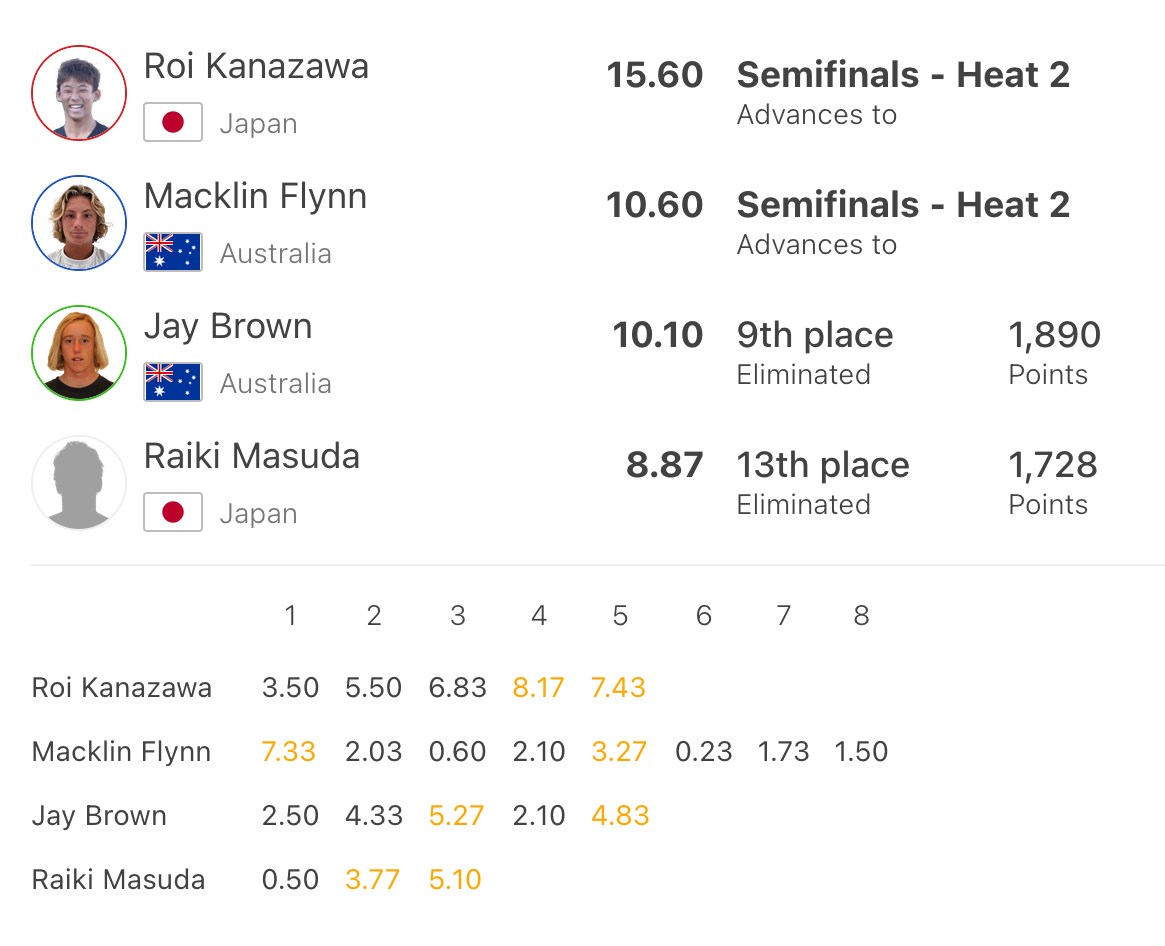Click Roi Kanazawa's 15.60 heat total
The image size is (1165, 946).
655,75
